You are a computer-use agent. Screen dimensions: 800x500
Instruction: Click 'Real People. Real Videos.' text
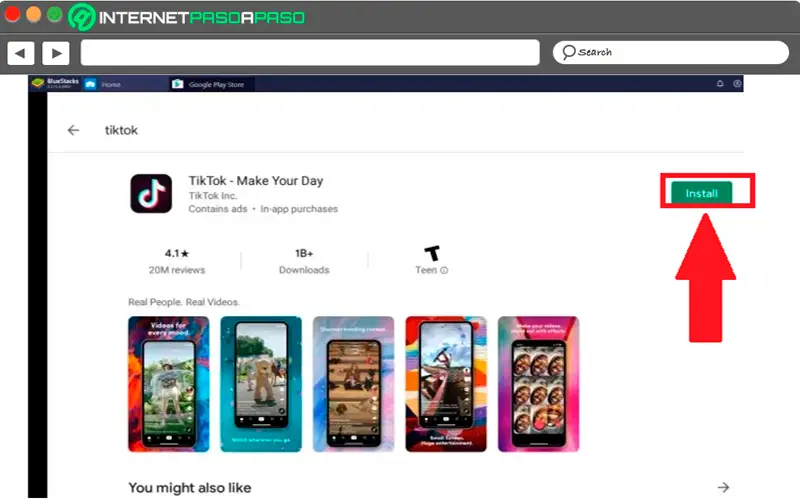(x=184, y=302)
